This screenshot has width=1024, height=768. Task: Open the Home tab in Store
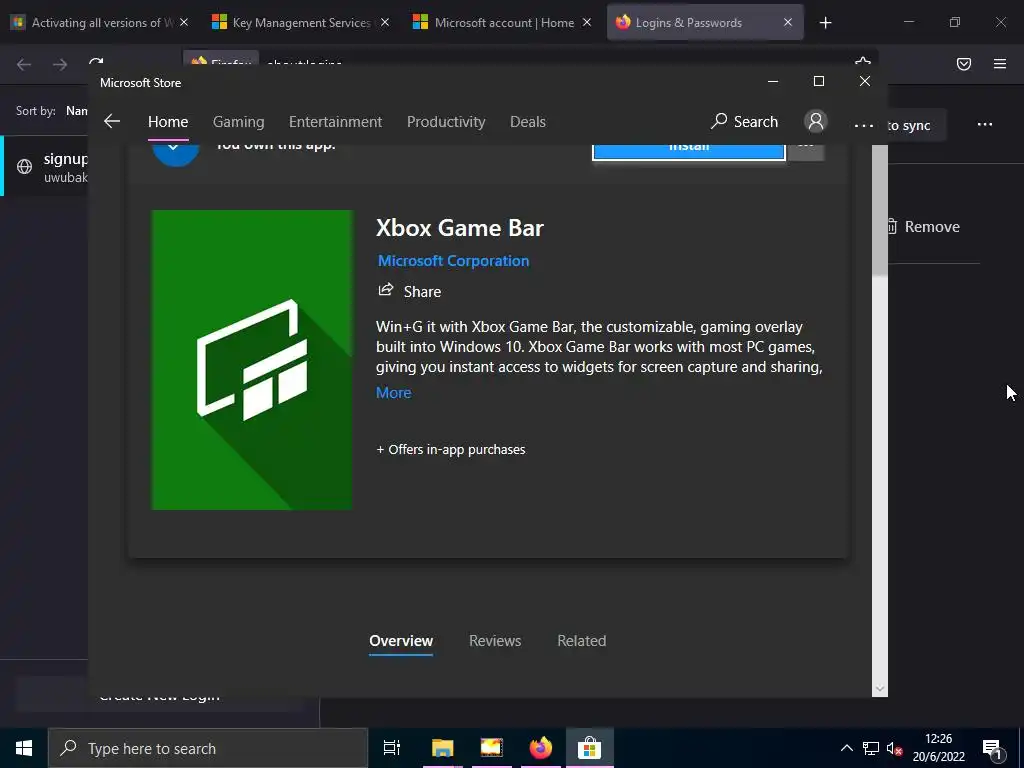[168, 122]
